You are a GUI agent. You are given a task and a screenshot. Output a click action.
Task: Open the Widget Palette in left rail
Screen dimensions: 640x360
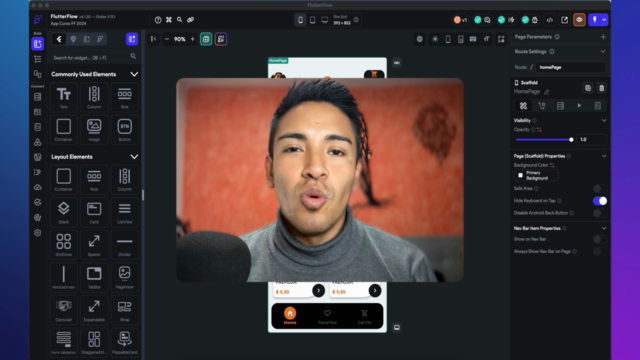click(38, 44)
